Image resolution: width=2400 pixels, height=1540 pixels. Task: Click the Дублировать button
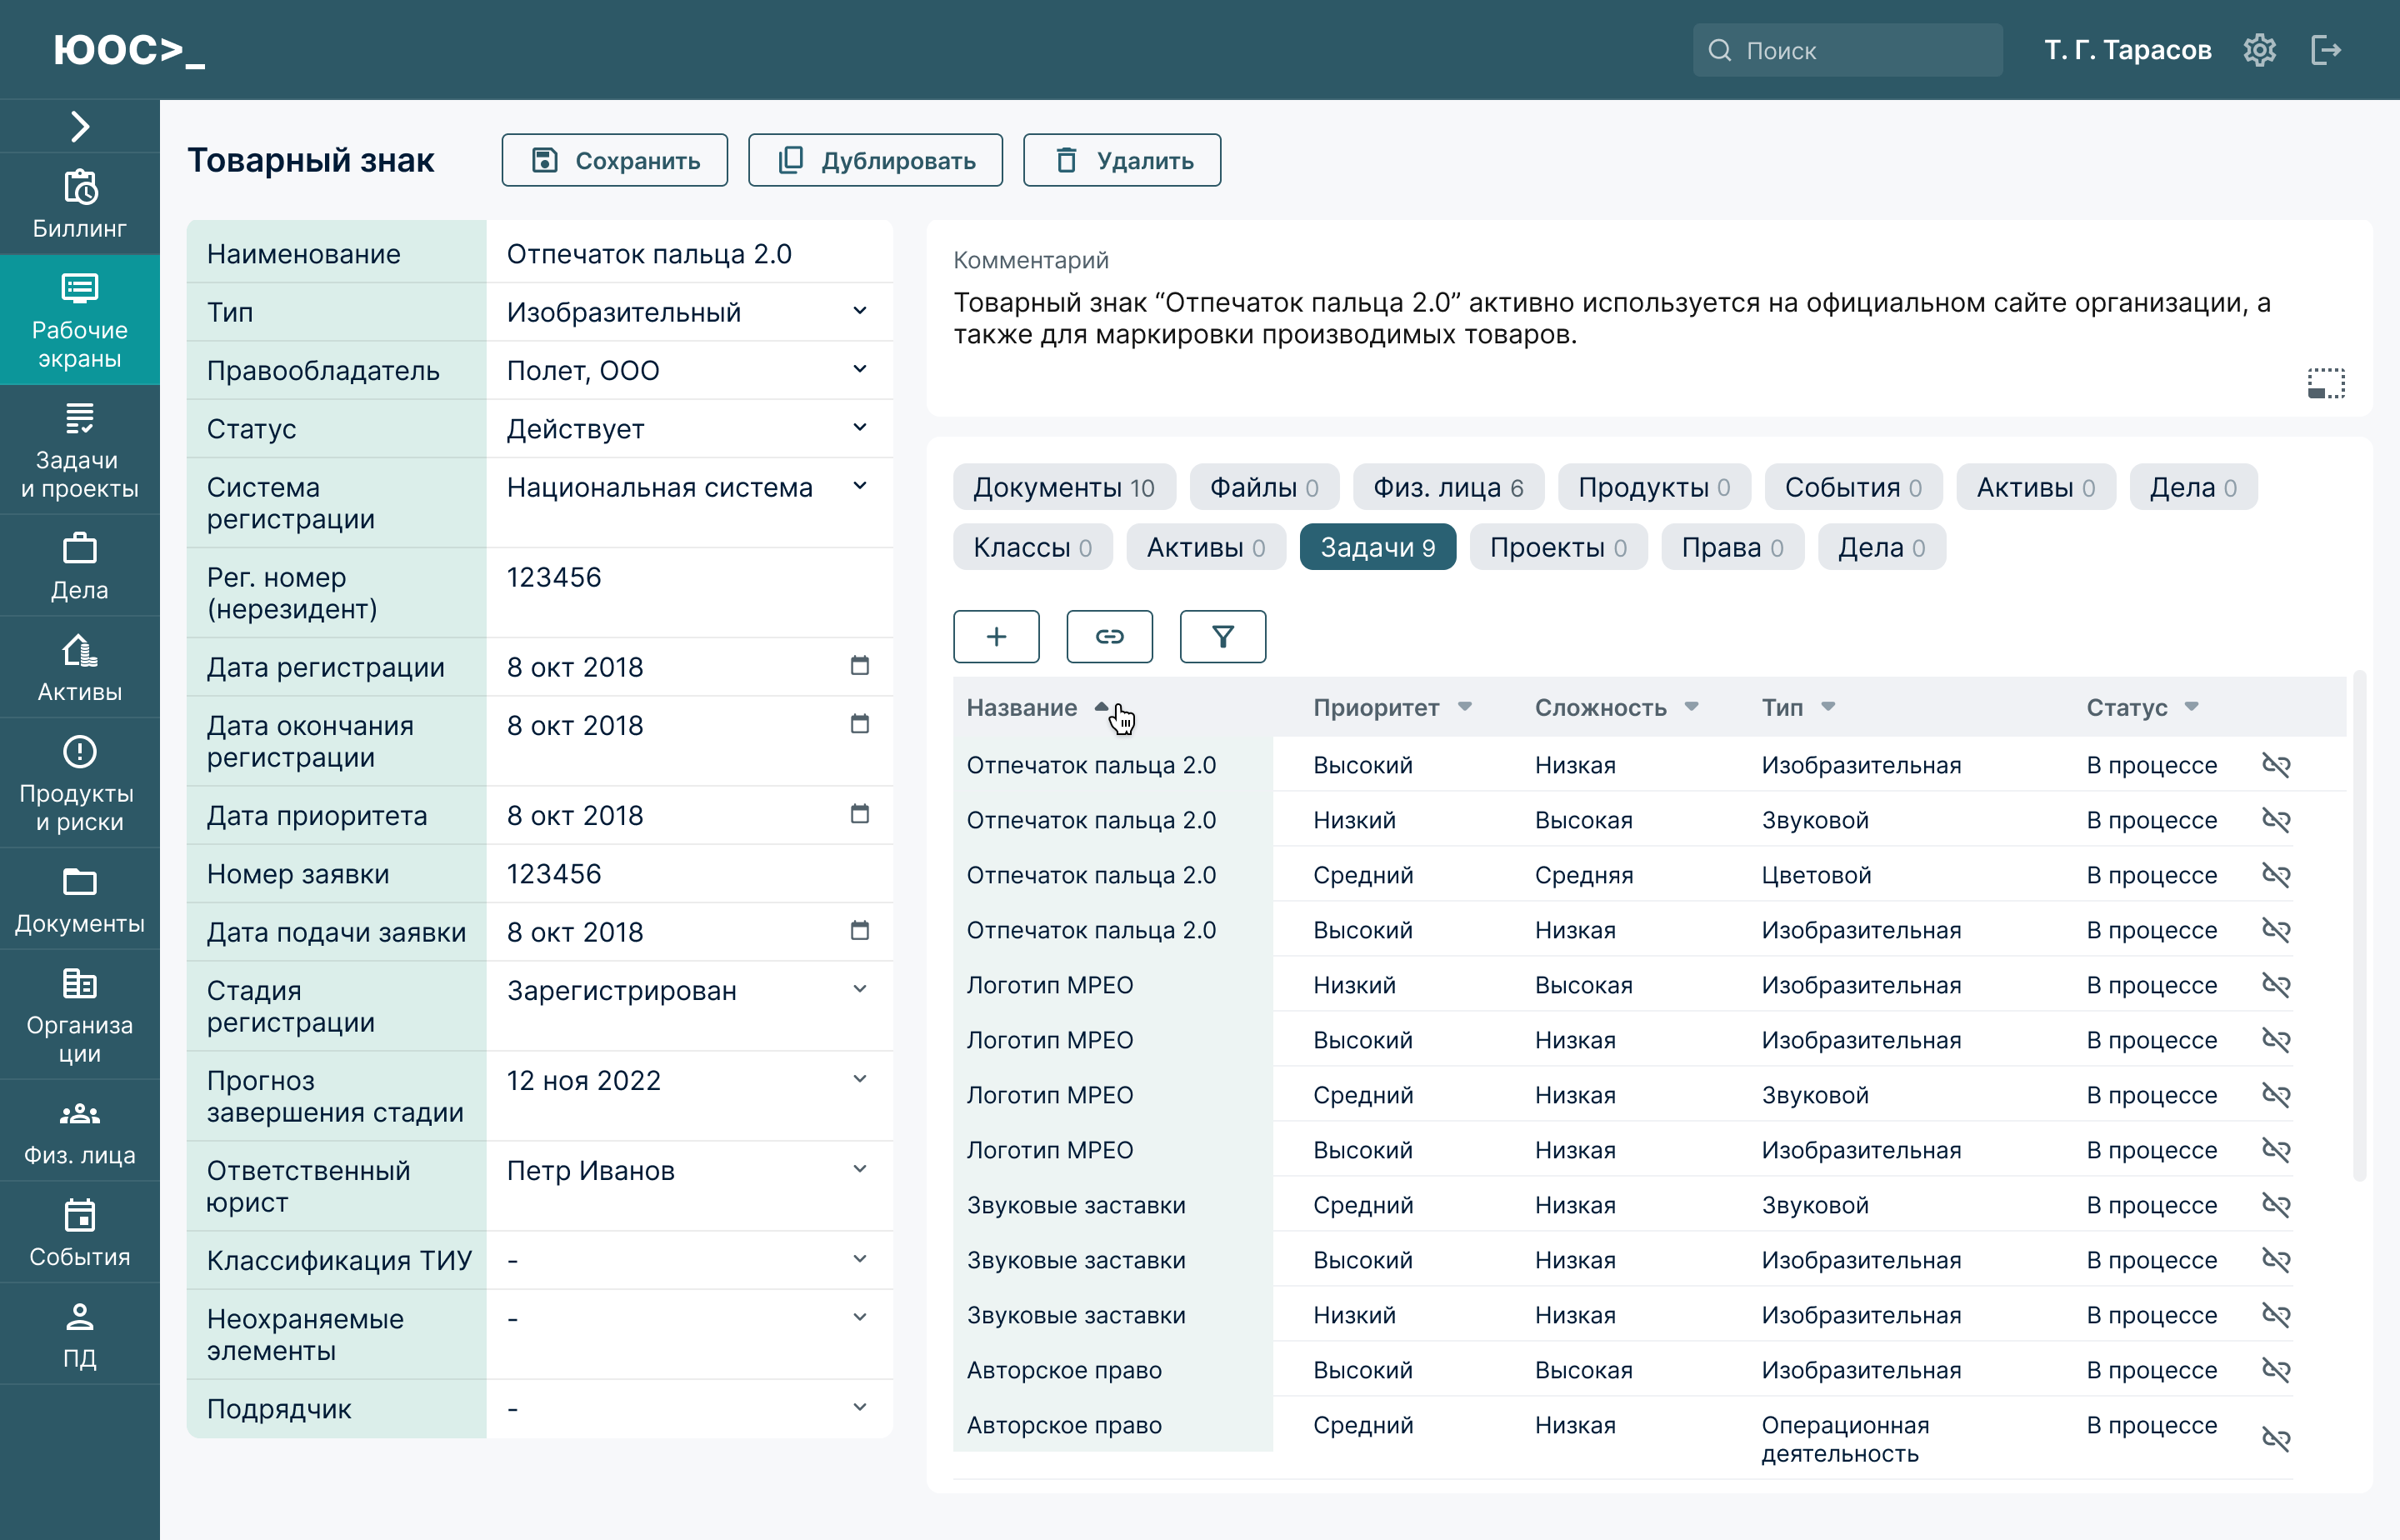pos(875,160)
